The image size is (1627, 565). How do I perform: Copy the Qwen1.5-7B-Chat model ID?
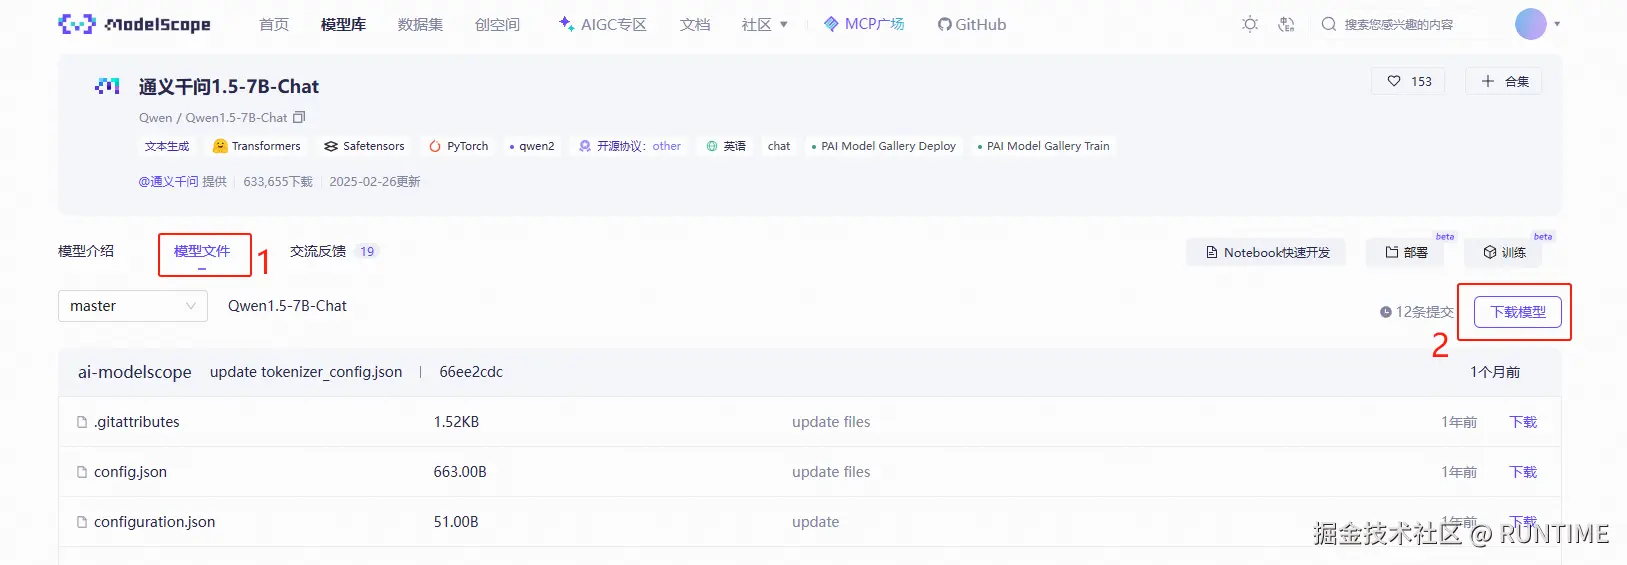[299, 117]
